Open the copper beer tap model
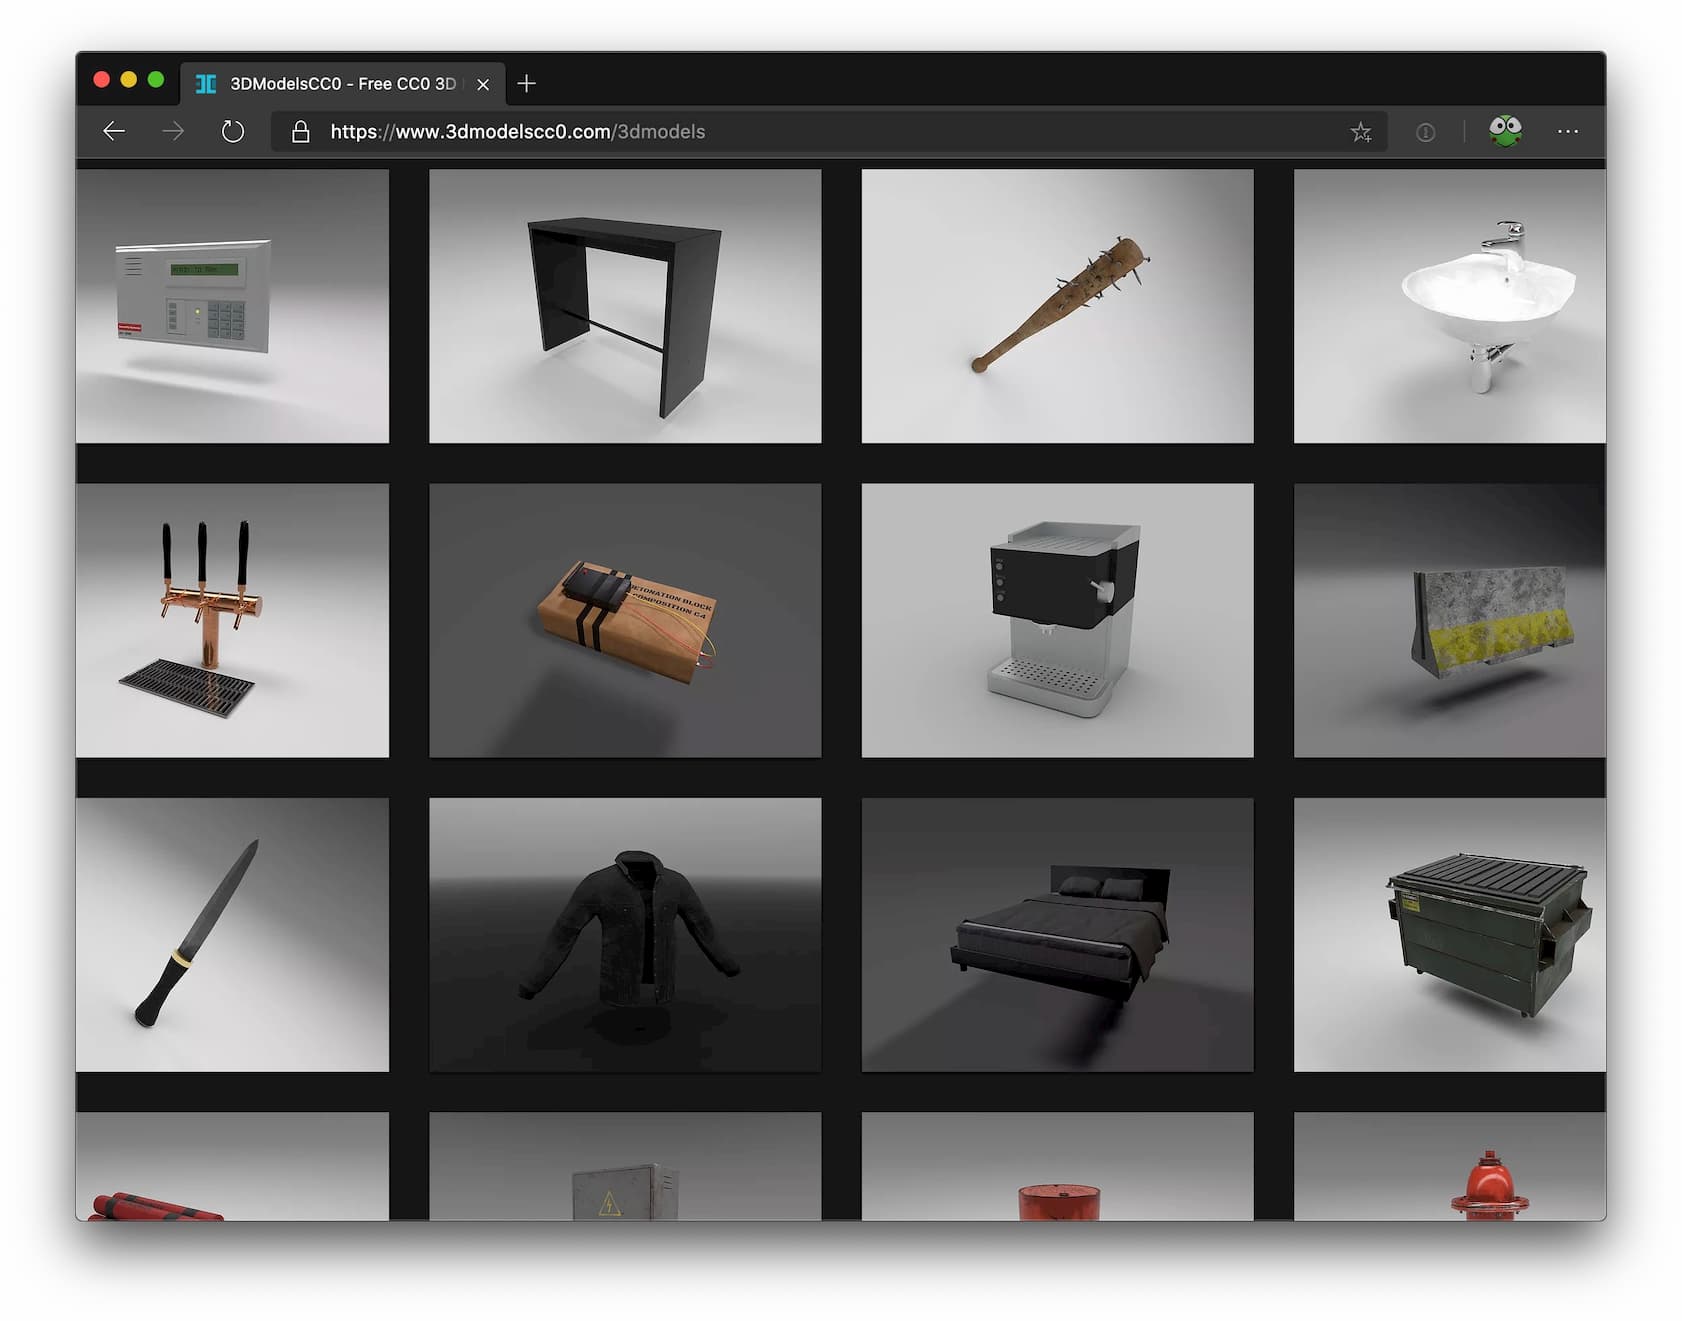This screenshot has width=1682, height=1321. click(232, 620)
